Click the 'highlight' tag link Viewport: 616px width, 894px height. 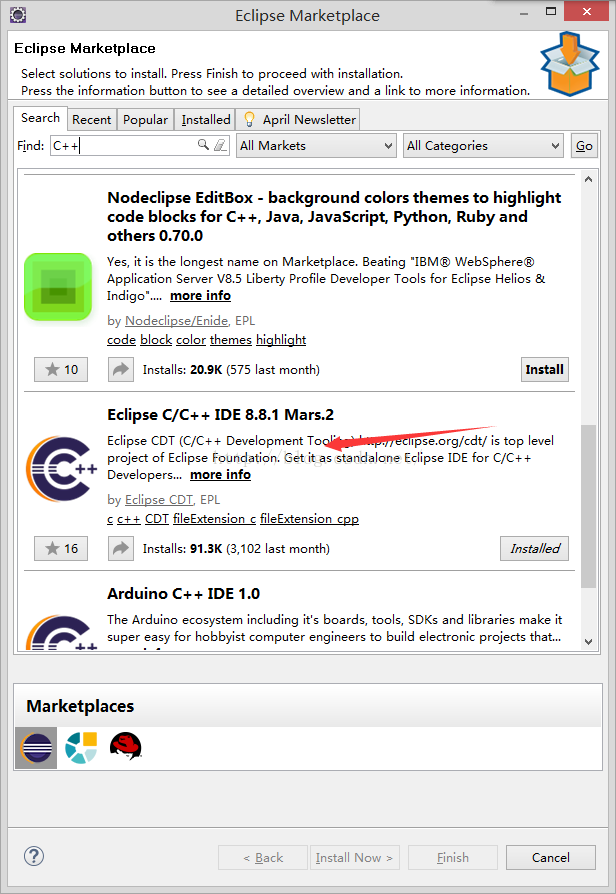coord(281,340)
